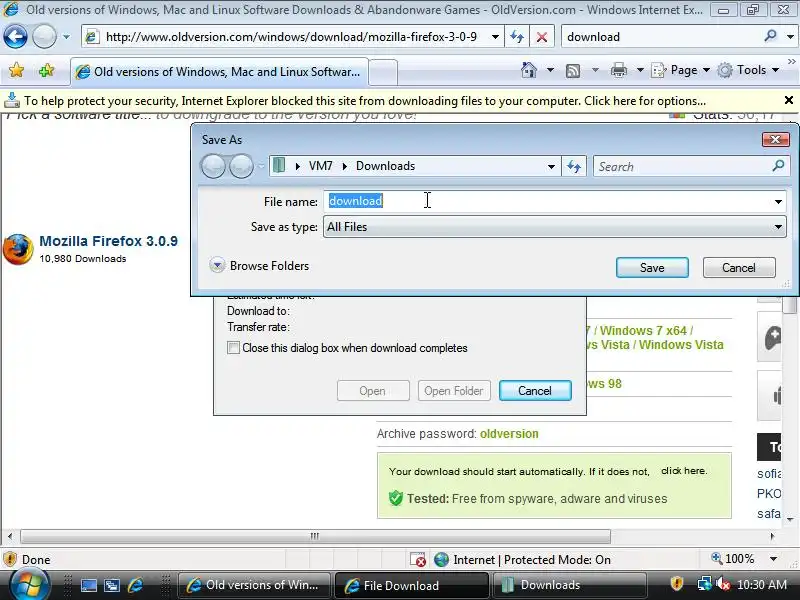Select VM7 in Save As breadcrumb
800x600 pixels.
(x=320, y=166)
